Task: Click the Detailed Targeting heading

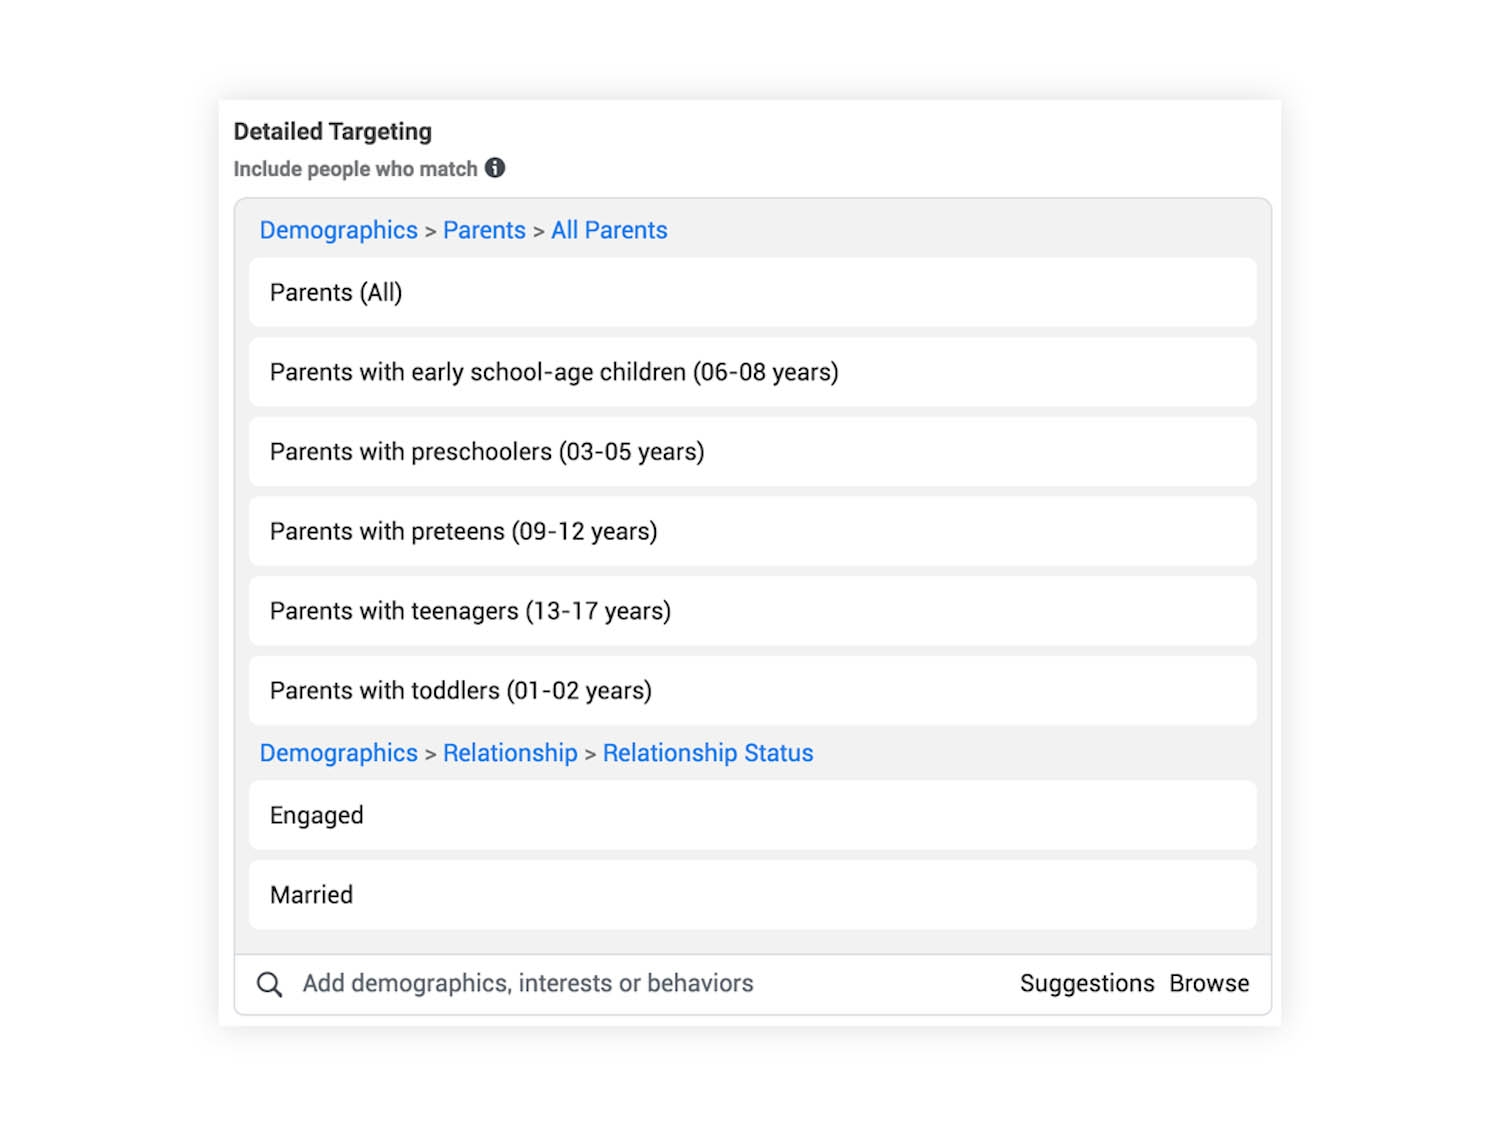Action: click(x=333, y=132)
